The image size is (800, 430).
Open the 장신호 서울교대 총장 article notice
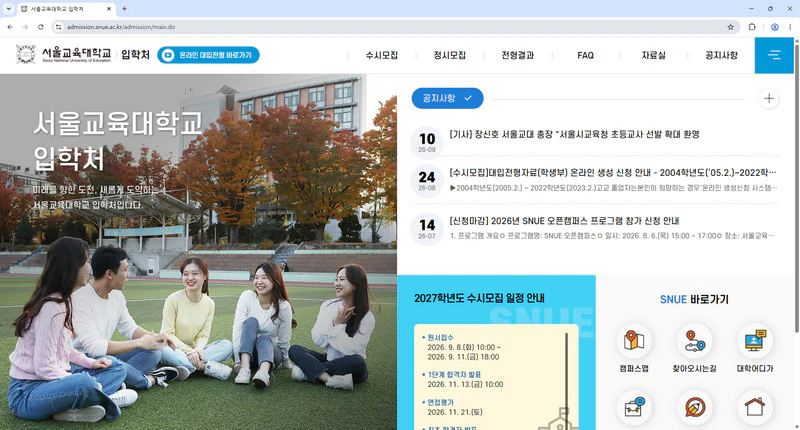click(x=574, y=135)
